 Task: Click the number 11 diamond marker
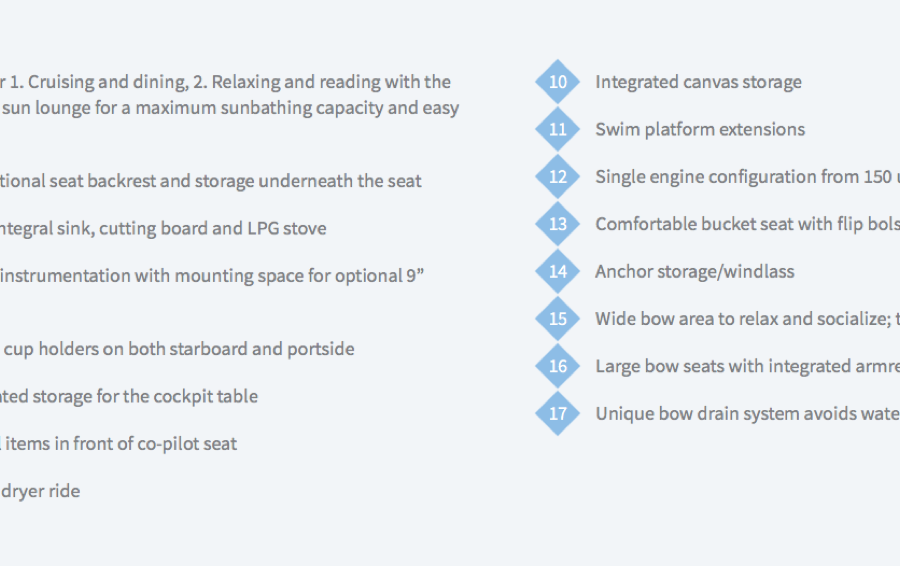tap(557, 129)
